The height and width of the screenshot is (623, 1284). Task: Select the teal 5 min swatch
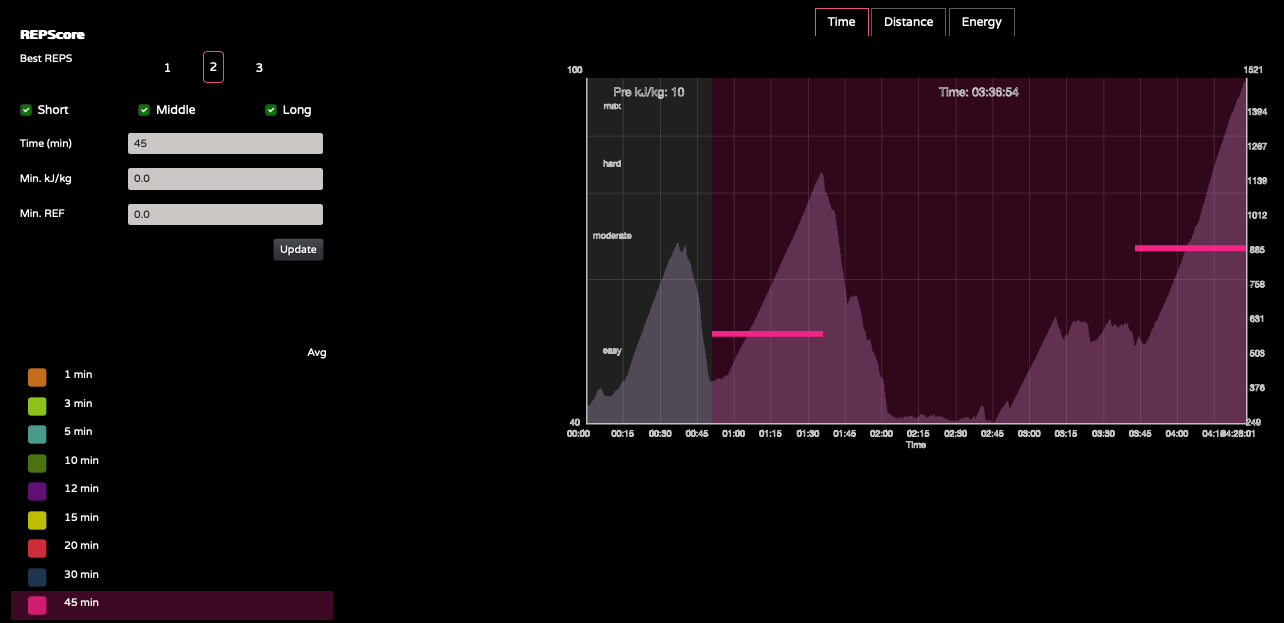(37, 434)
